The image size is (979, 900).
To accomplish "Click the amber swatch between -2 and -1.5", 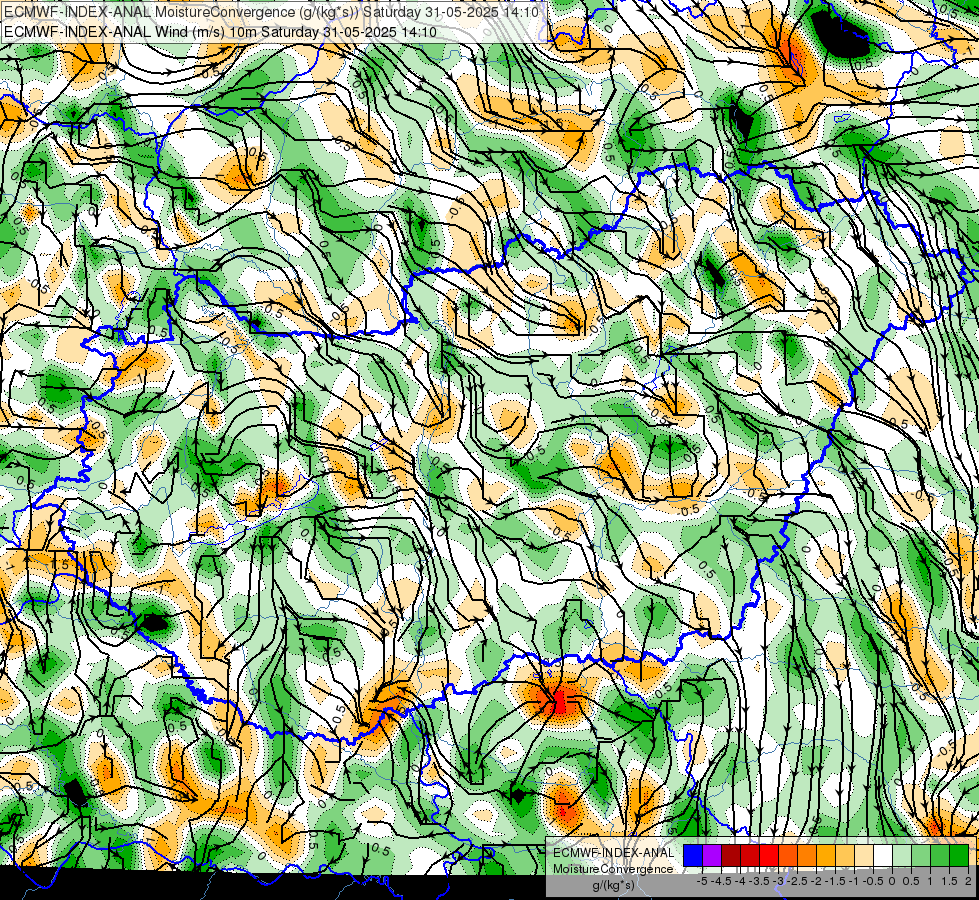I will coord(826,855).
